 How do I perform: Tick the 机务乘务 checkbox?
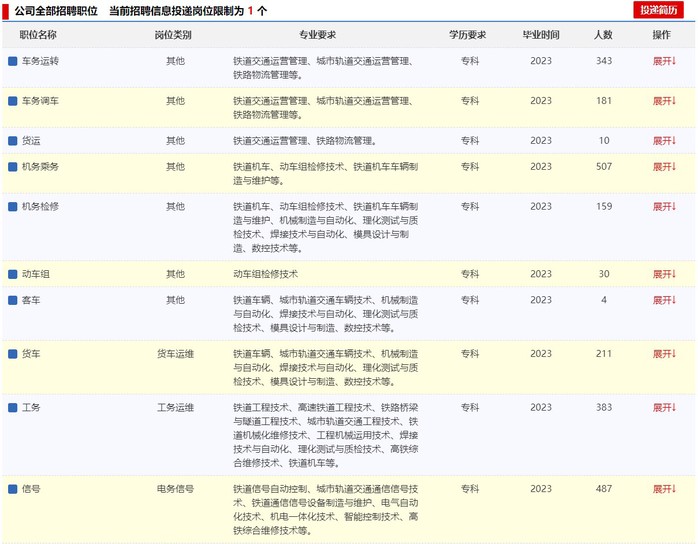(13, 167)
